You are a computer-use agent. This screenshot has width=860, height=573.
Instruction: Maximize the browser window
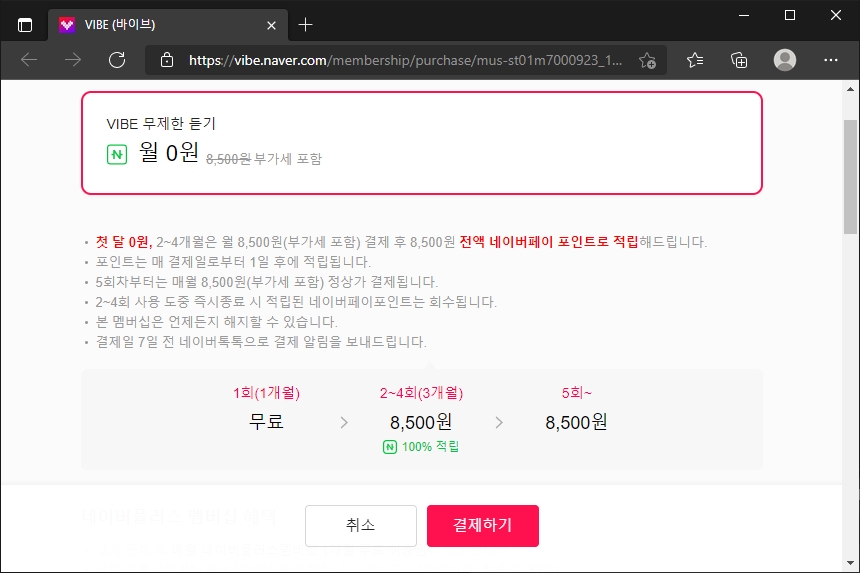point(790,15)
